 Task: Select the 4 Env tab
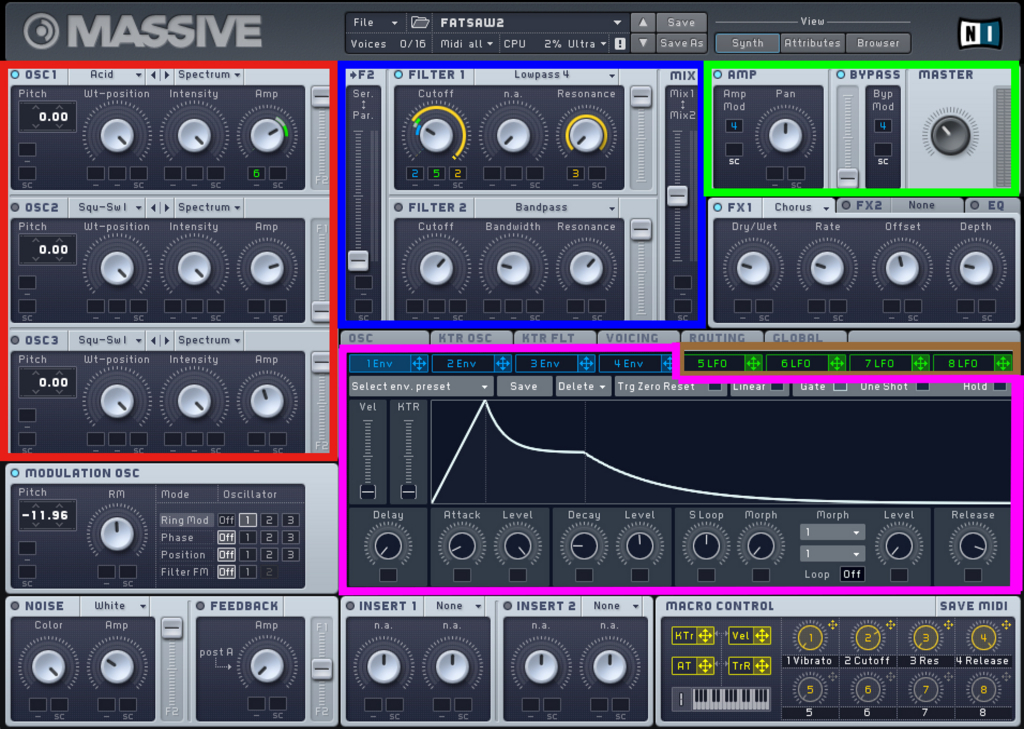(x=628, y=364)
